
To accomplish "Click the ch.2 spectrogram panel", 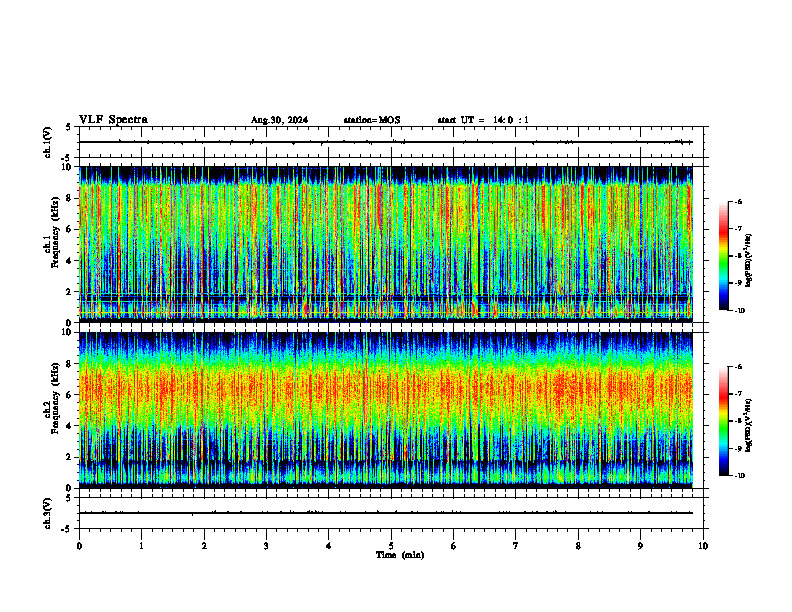I will [386, 410].
